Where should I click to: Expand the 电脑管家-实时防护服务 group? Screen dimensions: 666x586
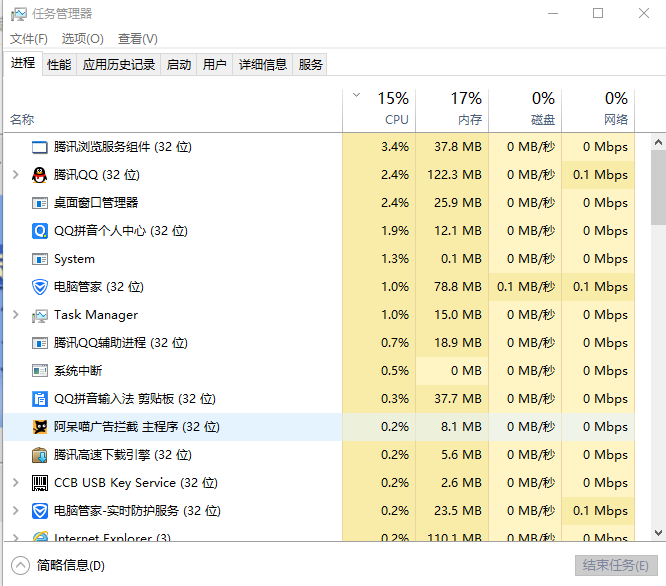coord(16,510)
